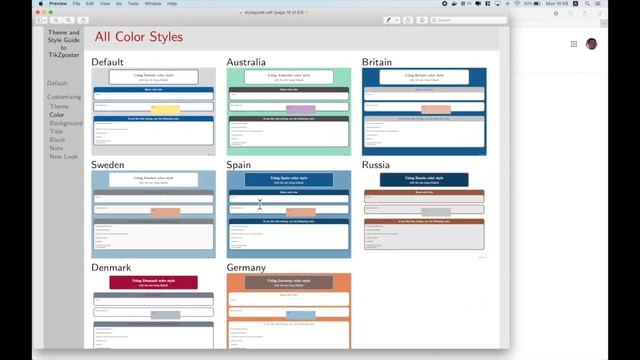Click the Denmark color style poster thumbnail
Viewport: 640px width, 360px height.
click(x=153, y=311)
